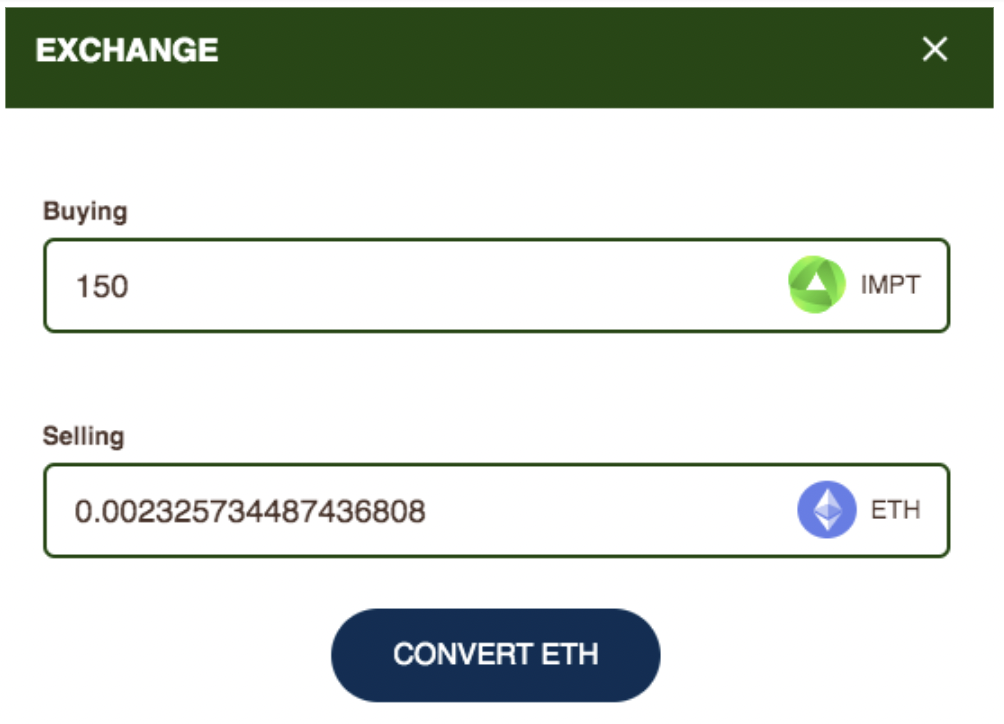Place cursor on the 150 value
The height and width of the screenshot is (724, 1004).
[x=102, y=286]
